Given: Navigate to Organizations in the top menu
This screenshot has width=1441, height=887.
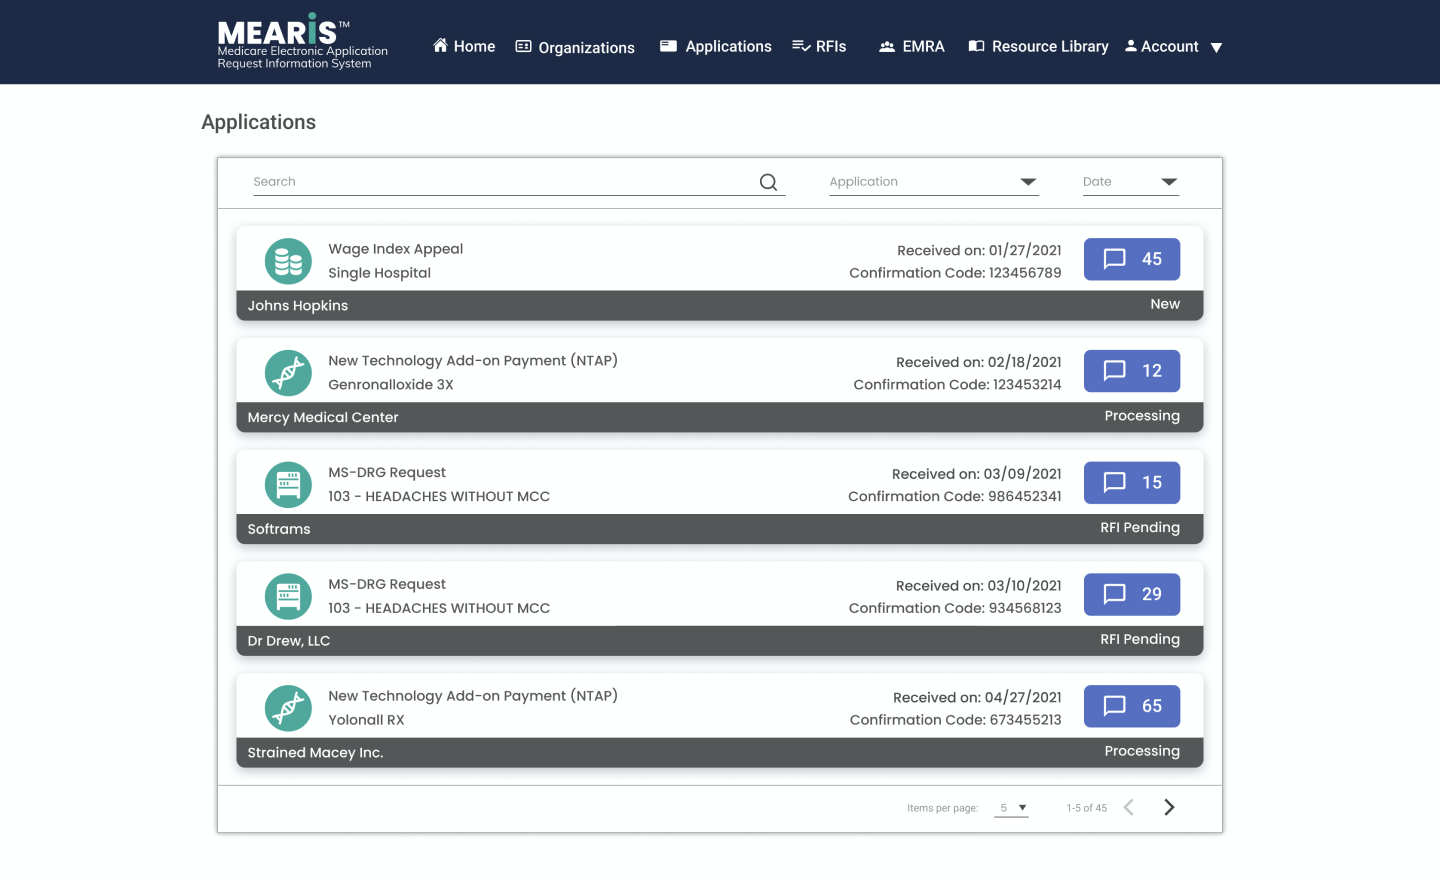Looking at the screenshot, I should coord(575,47).
